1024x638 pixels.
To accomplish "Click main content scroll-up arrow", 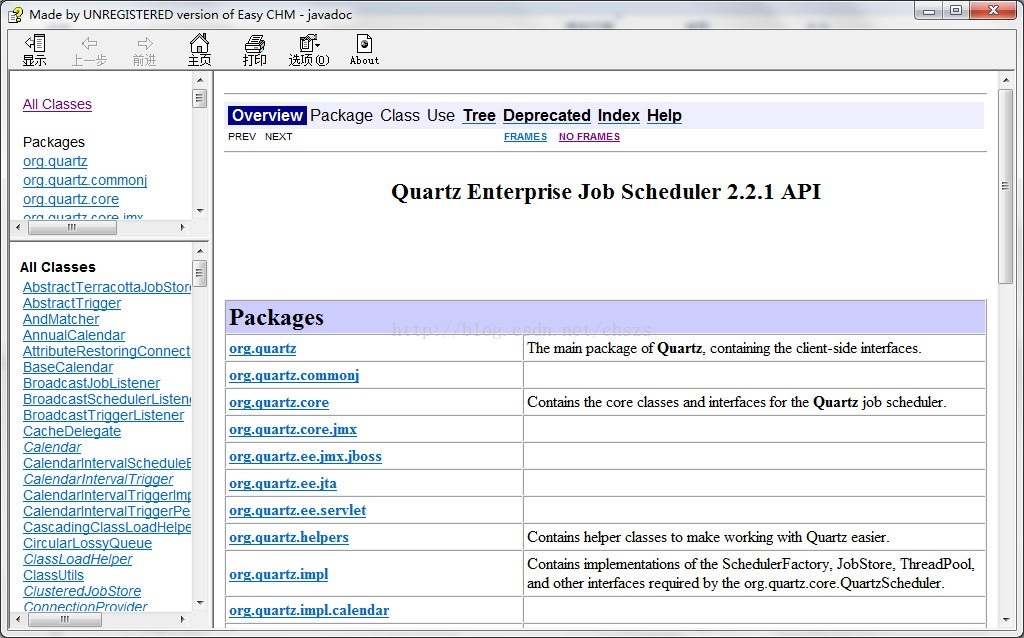I will (x=1006, y=80).
